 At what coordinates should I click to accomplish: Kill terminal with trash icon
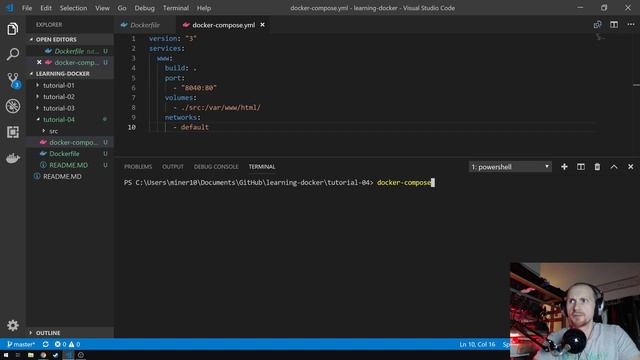tap(597, 167)
